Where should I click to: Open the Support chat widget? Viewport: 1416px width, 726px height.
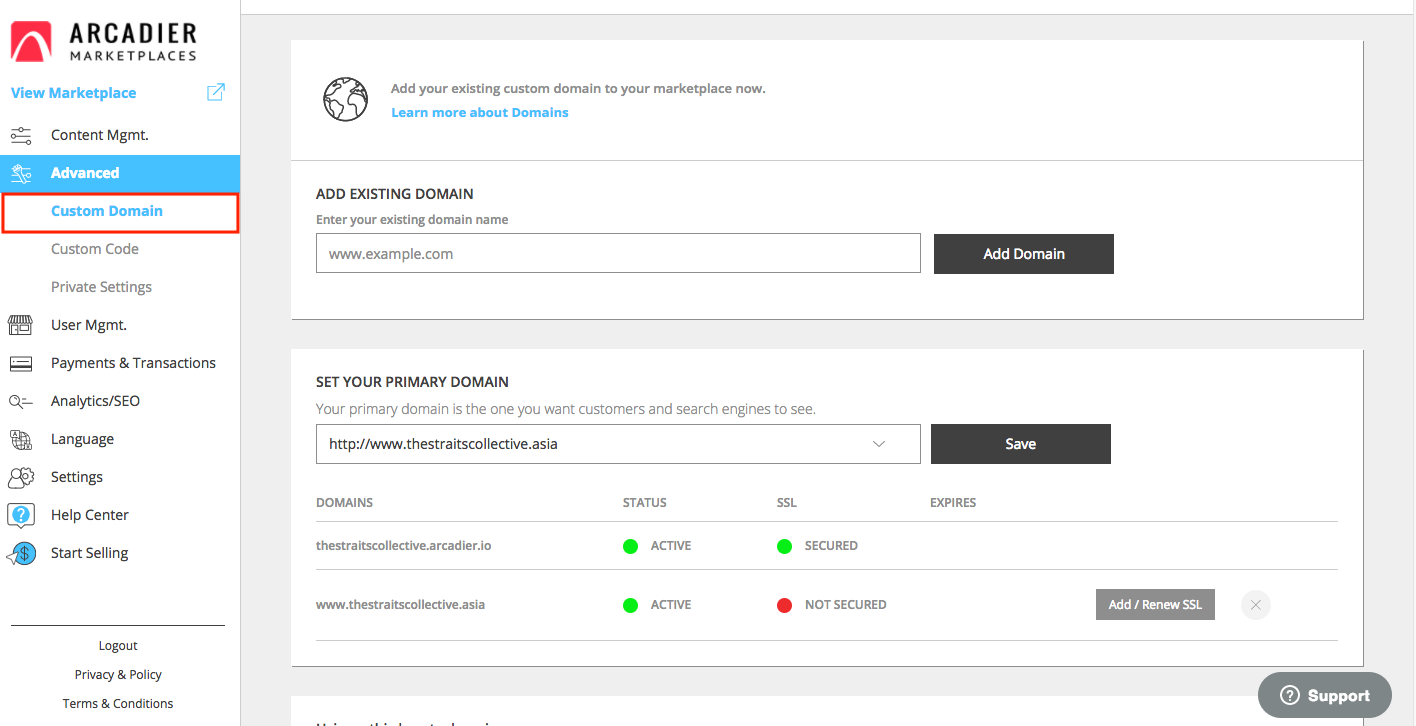pos(1325,695)
